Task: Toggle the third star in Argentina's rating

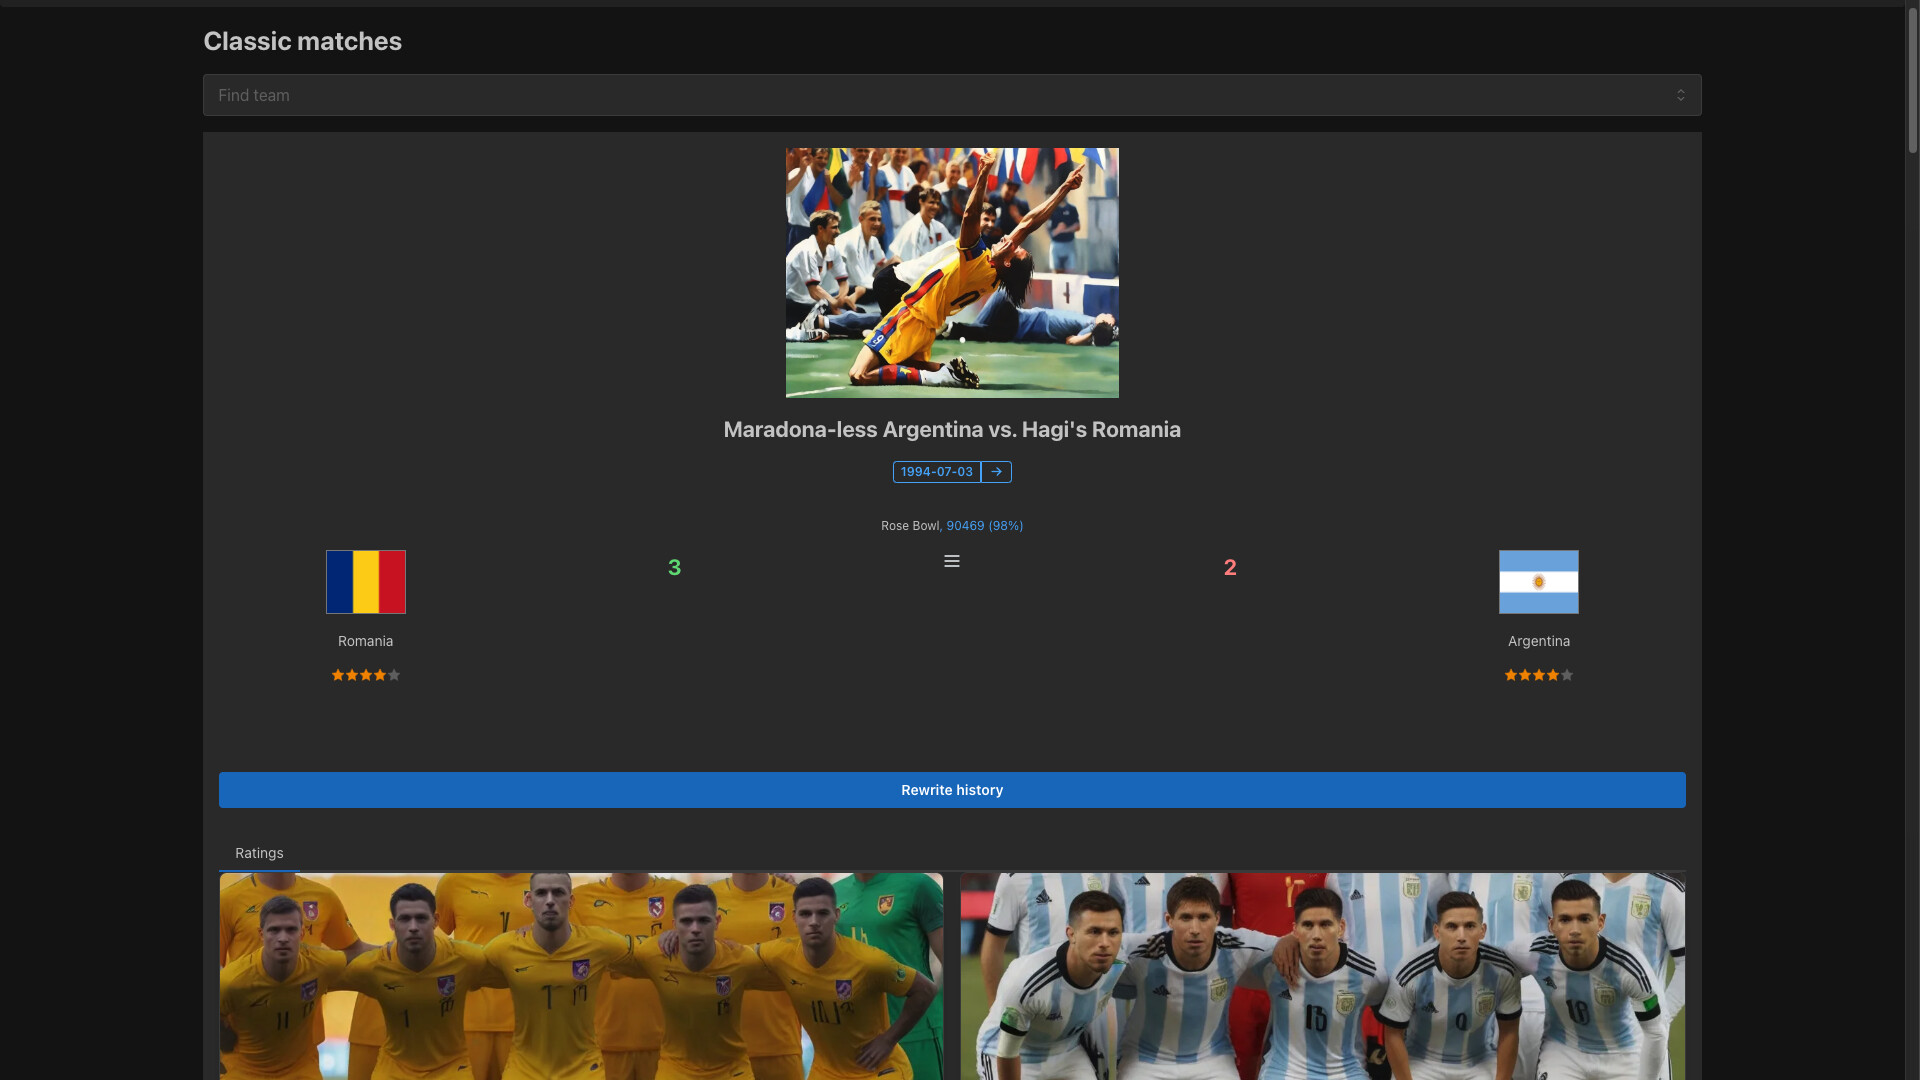Action: coord(1539,675)
